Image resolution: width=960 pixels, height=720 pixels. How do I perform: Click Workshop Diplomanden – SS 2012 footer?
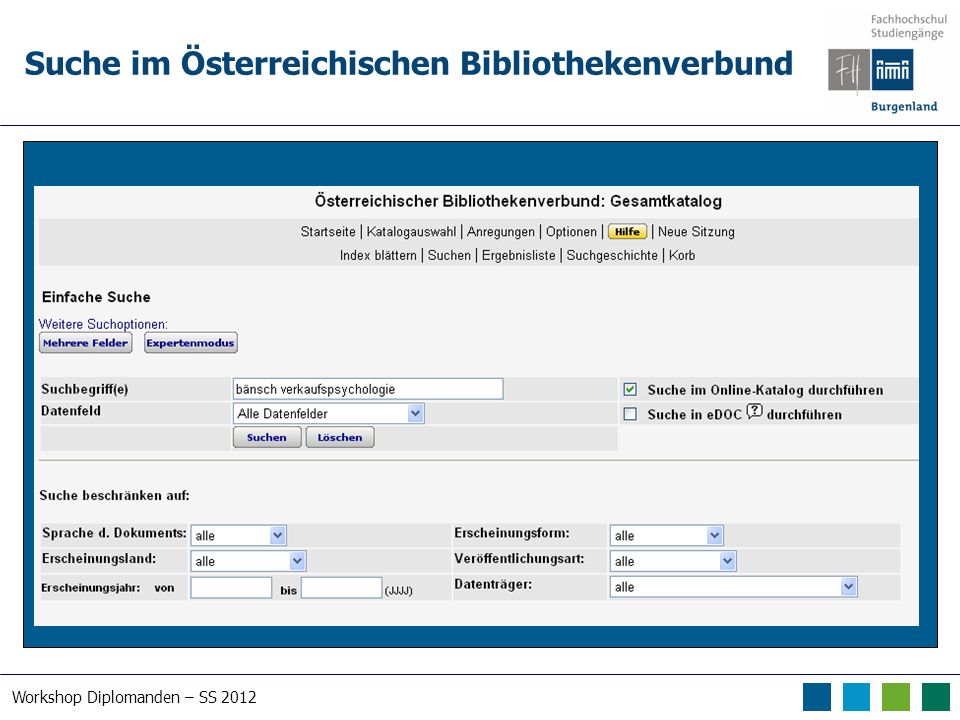click(x=134, y=697)
